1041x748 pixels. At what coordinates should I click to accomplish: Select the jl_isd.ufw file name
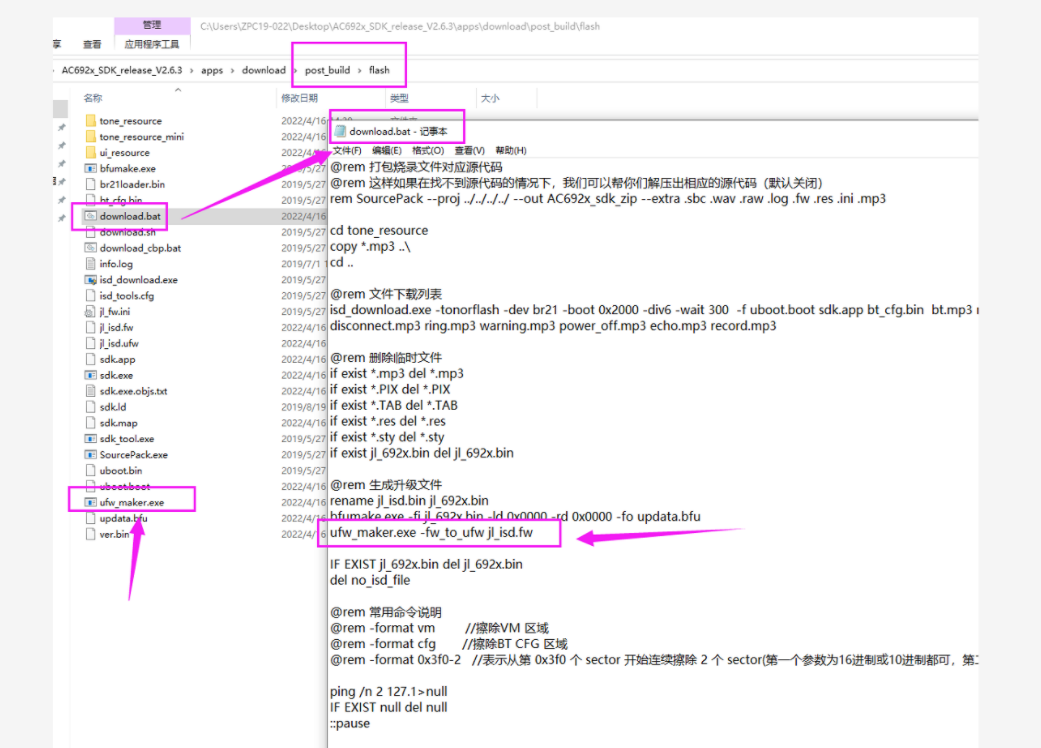pos(120,344)
